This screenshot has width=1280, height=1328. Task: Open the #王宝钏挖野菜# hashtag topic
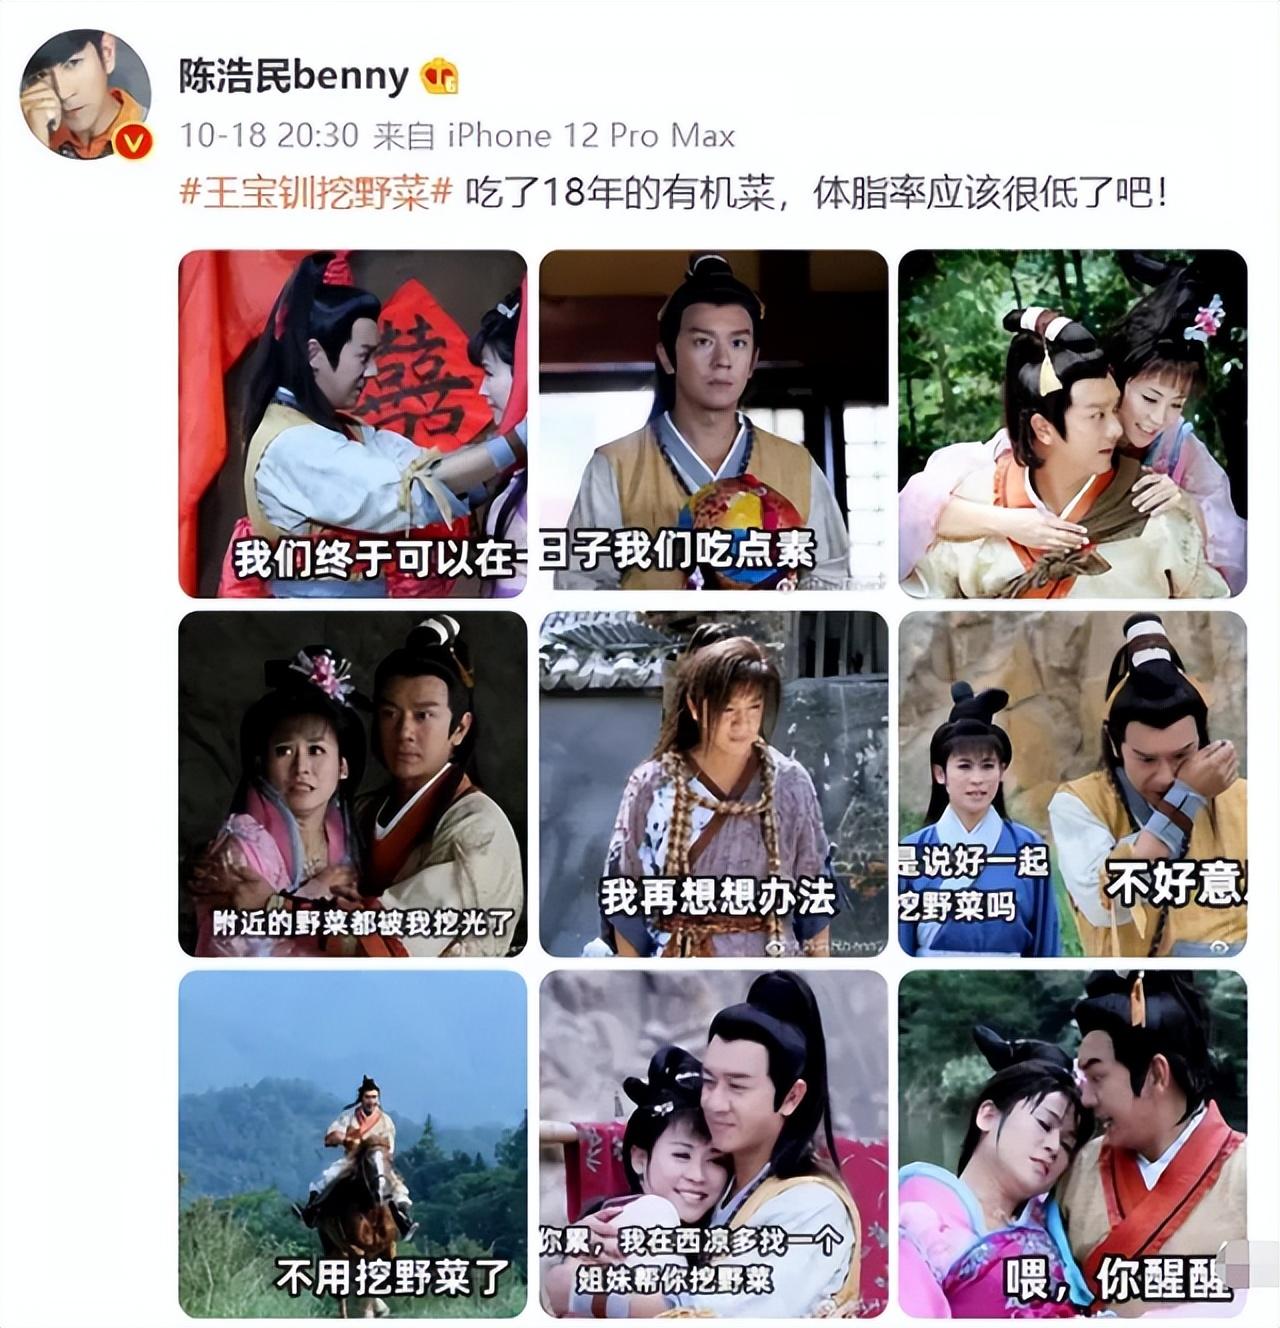[317, 191]
